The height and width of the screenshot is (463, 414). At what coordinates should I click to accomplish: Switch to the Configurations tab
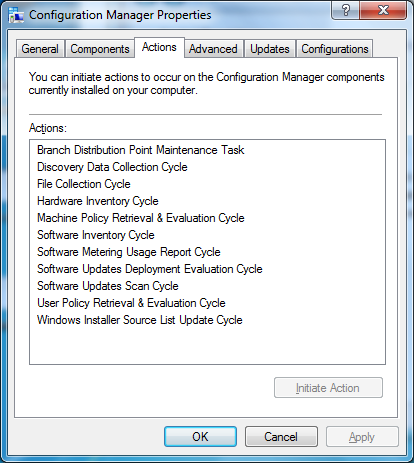[x=335, y=49]
